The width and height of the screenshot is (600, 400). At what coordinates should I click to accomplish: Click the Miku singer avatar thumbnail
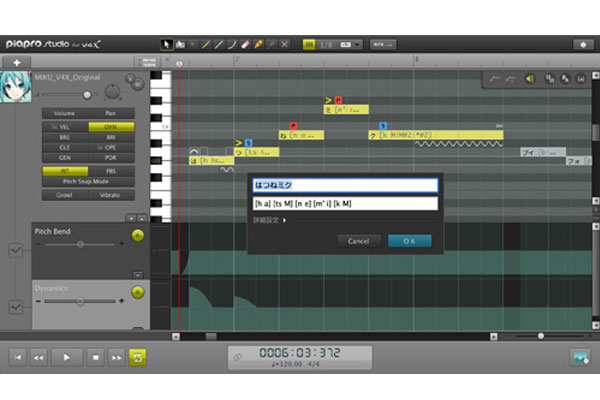tap(16, 87)
